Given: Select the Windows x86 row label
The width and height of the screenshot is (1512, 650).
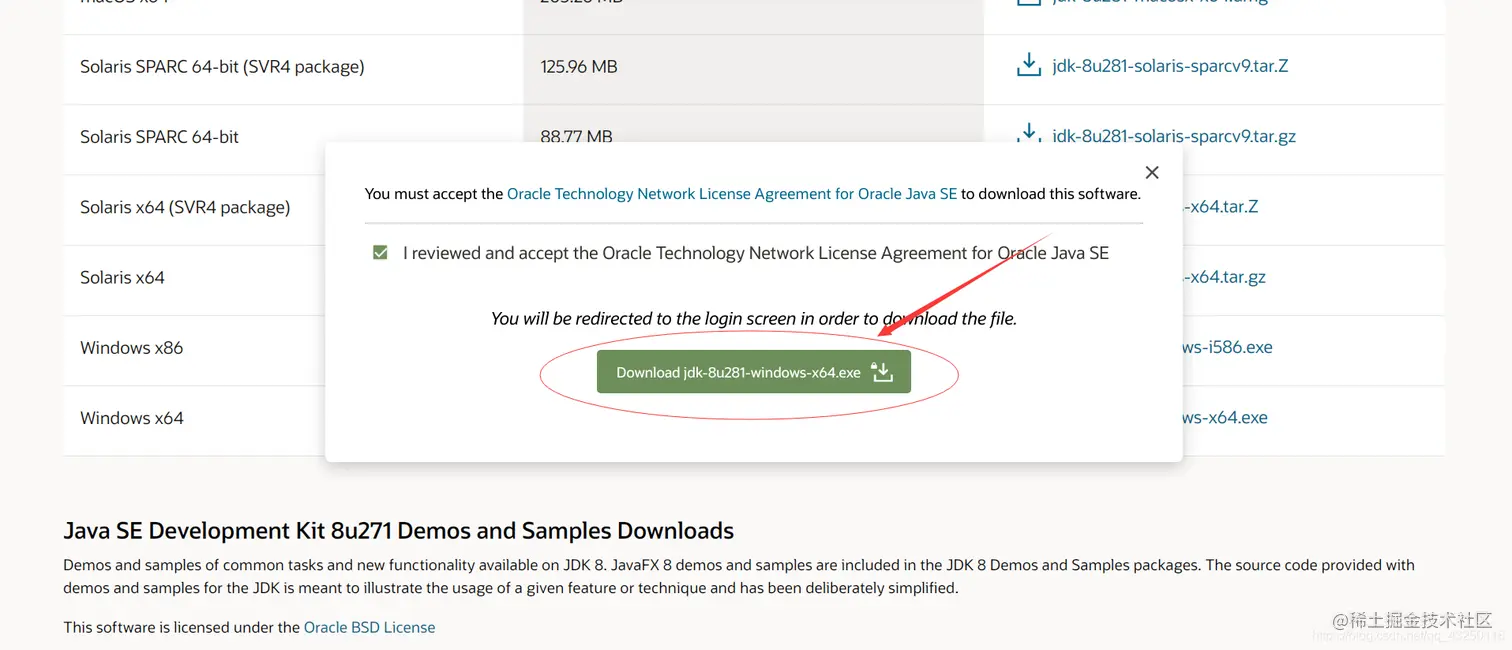Looking at the screenshot, I should (132, 348).
